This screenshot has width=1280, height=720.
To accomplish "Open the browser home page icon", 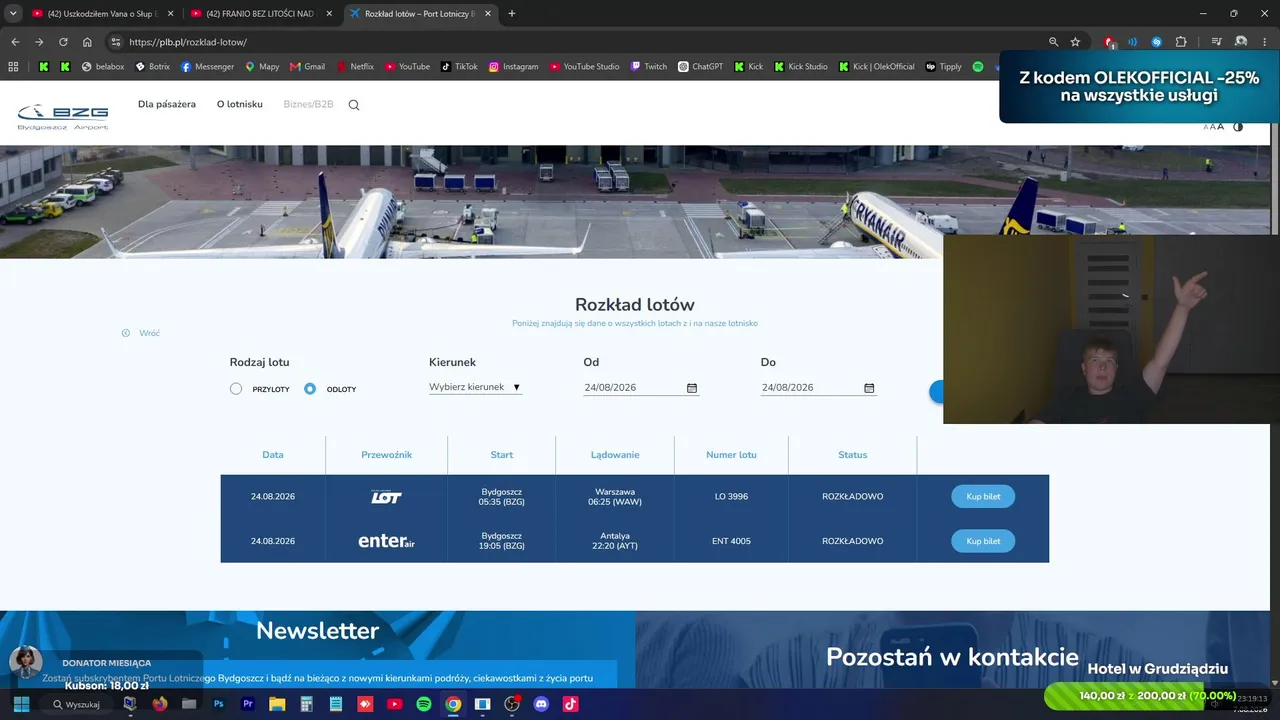I will coord(87,42).
